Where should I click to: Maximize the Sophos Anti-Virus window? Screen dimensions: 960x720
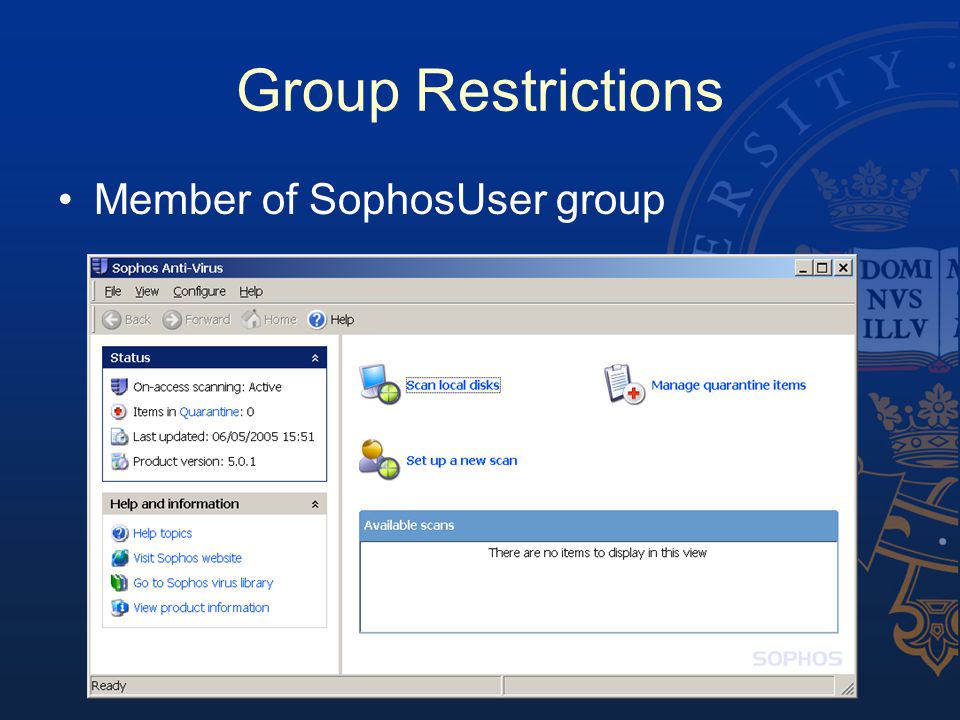point(822,268)
